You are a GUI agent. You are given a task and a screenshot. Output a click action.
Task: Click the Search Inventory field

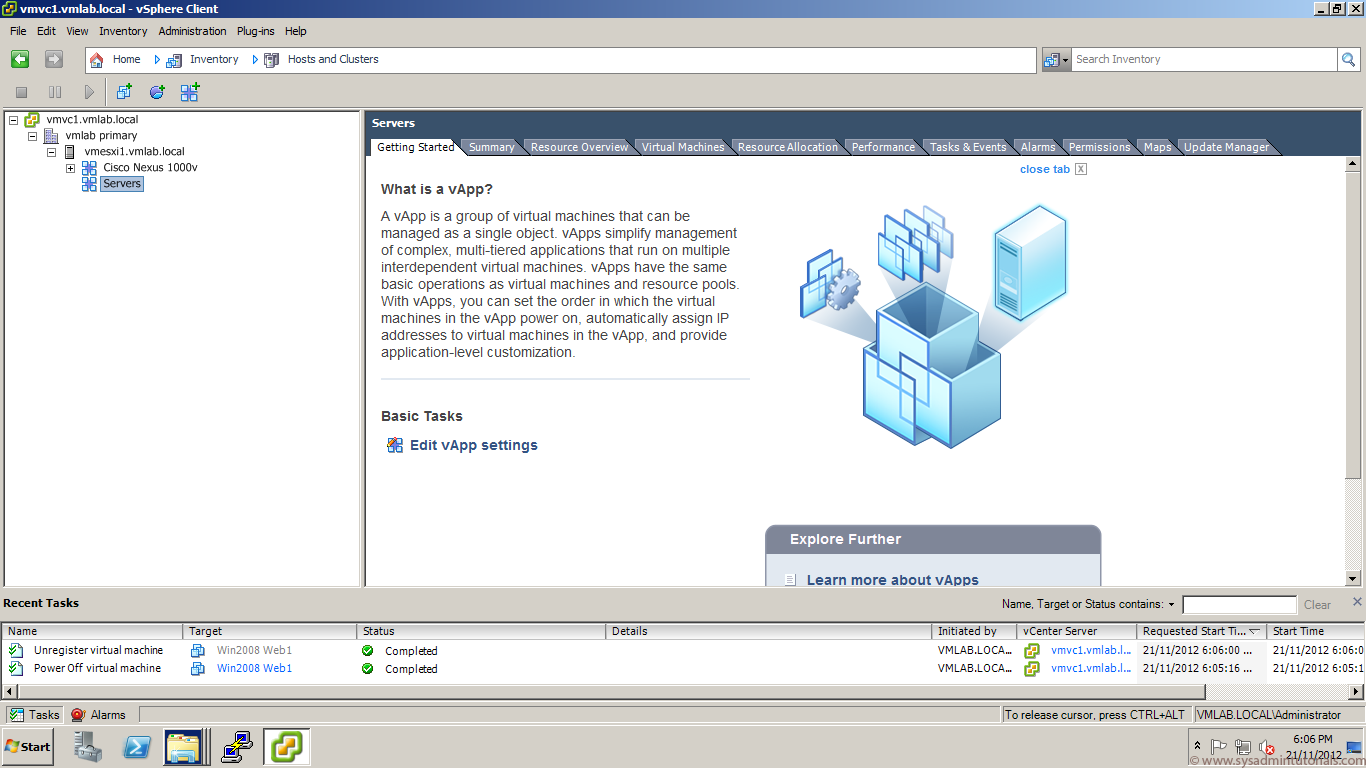point(1204,60)
